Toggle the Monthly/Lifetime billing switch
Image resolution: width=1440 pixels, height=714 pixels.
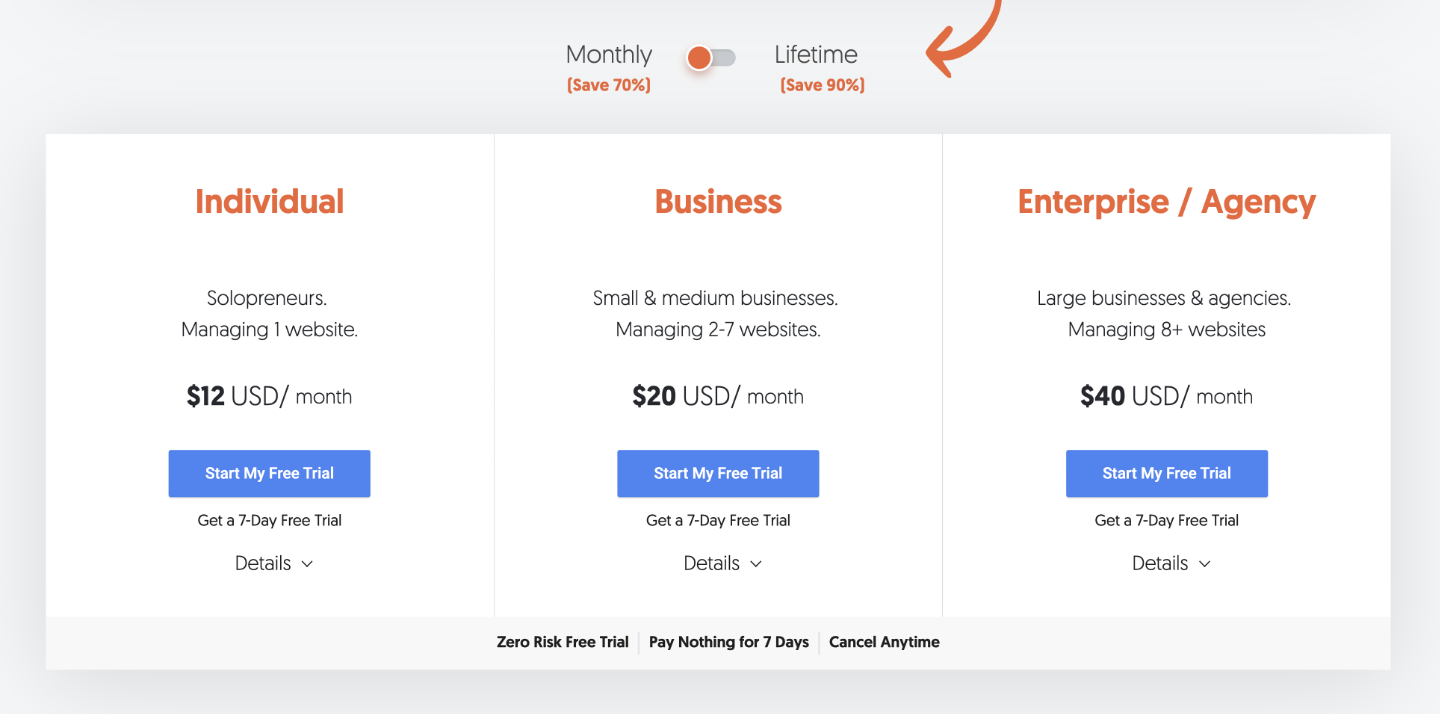point(711,58)
